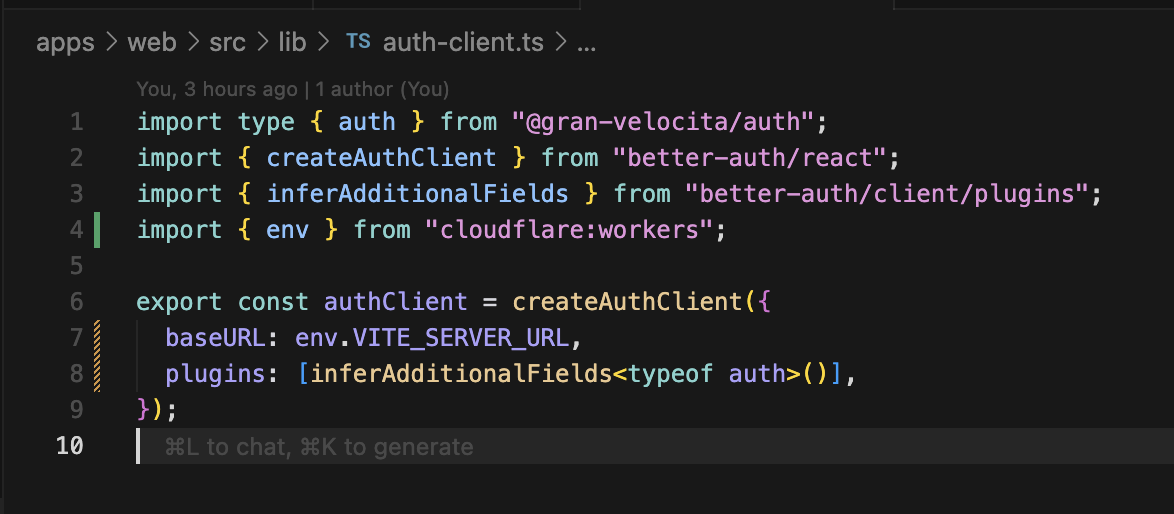The image size is (1174, 514).
Task: Click the striped modified marker on line 8
Action: pyautogui.click(x=97, y=373)
